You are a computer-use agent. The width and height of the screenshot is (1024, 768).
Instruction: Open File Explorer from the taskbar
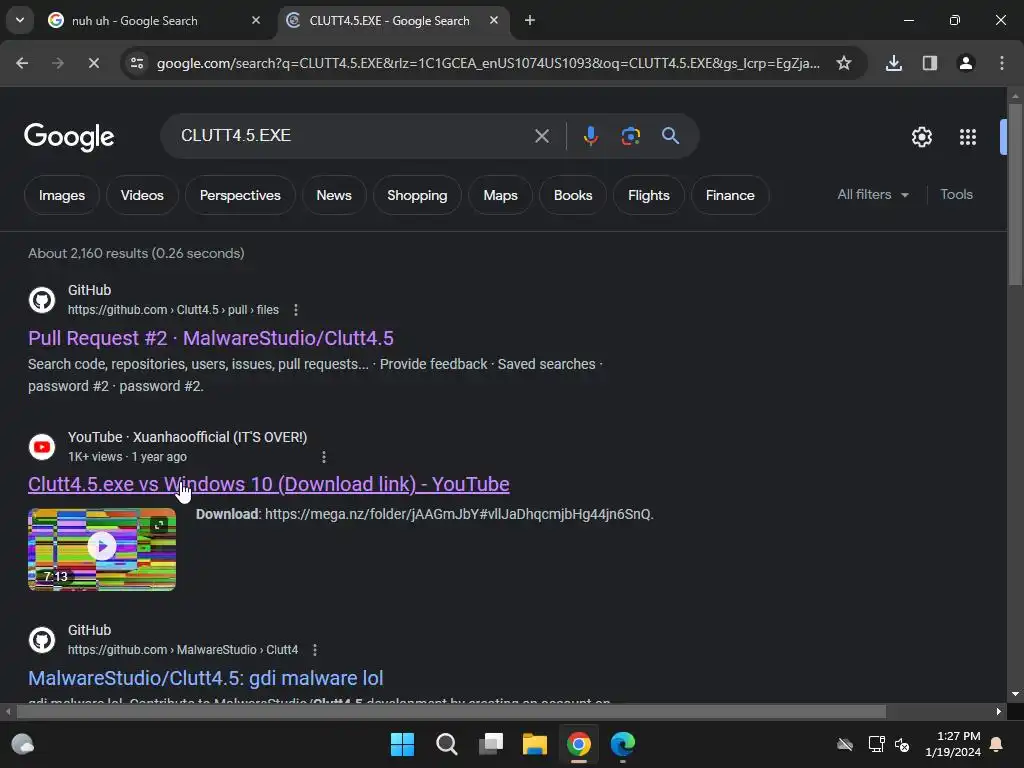[534, 744]
